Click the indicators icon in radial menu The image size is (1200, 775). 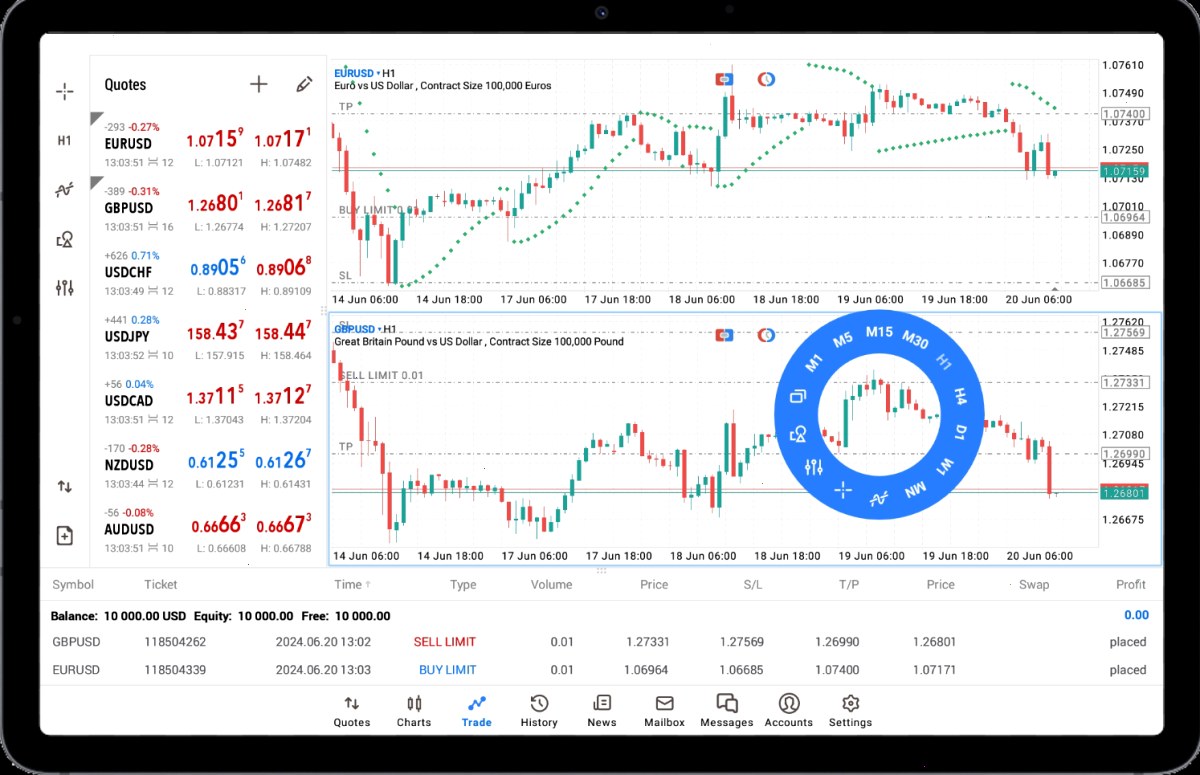pos(879,497)
